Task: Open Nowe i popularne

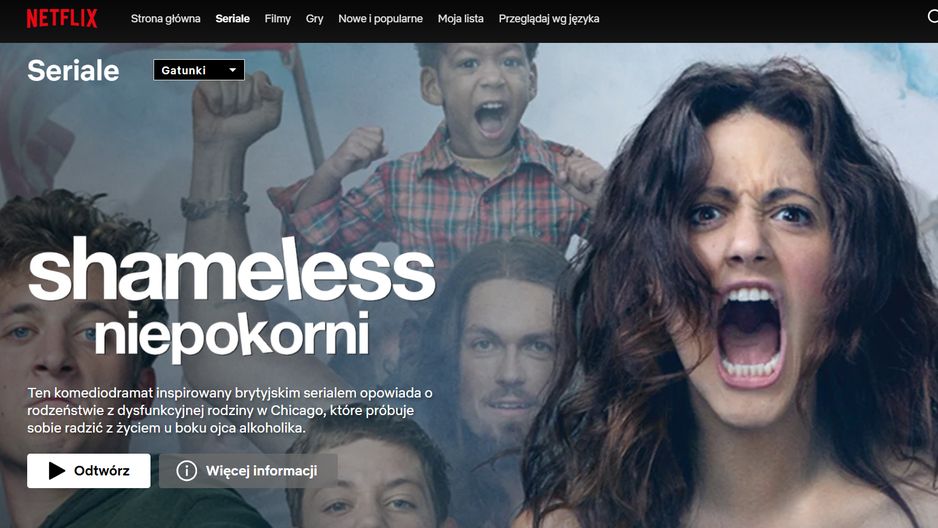Action: coord(380,19)
